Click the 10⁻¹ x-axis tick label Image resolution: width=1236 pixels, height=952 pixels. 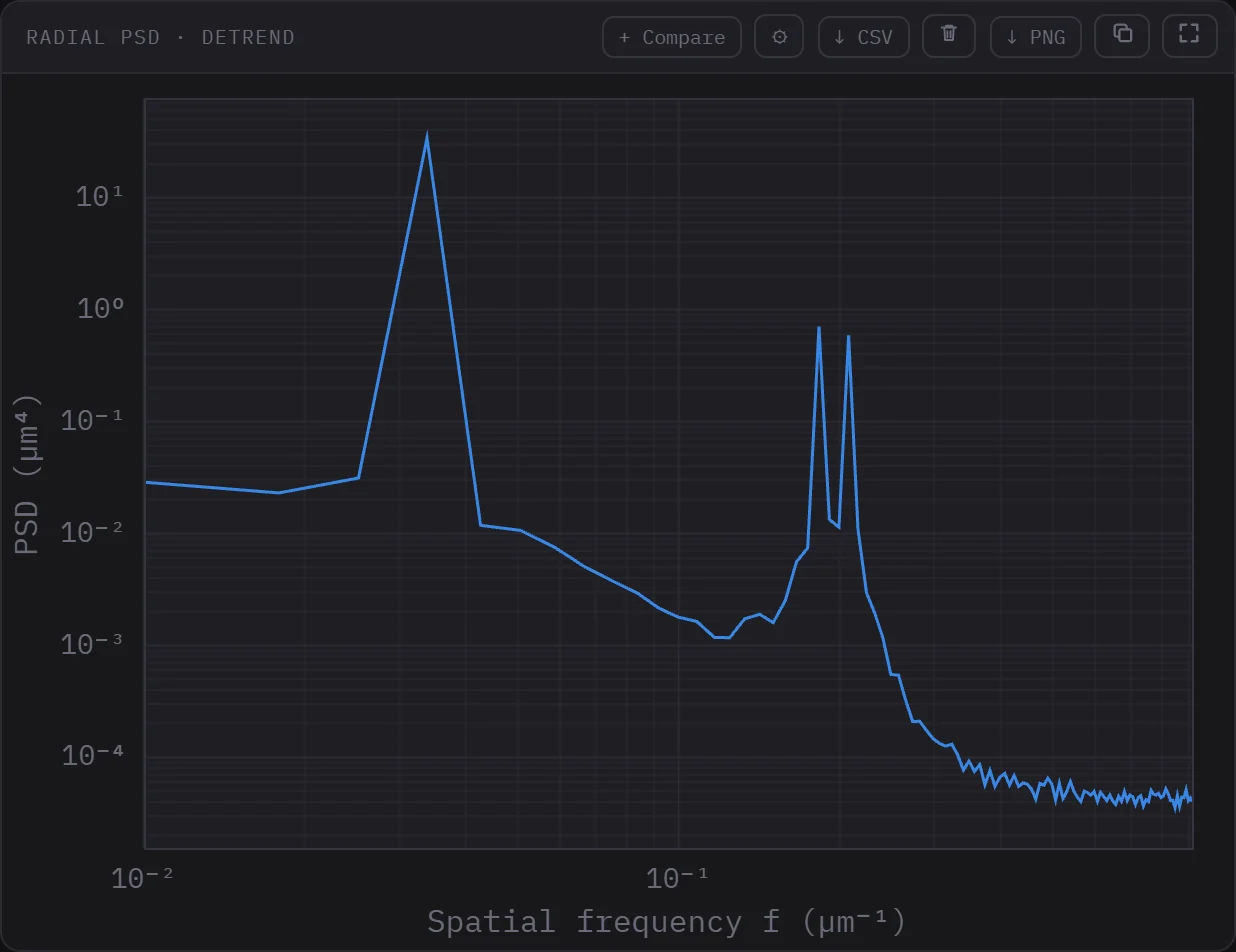click(x=675, y=878)
